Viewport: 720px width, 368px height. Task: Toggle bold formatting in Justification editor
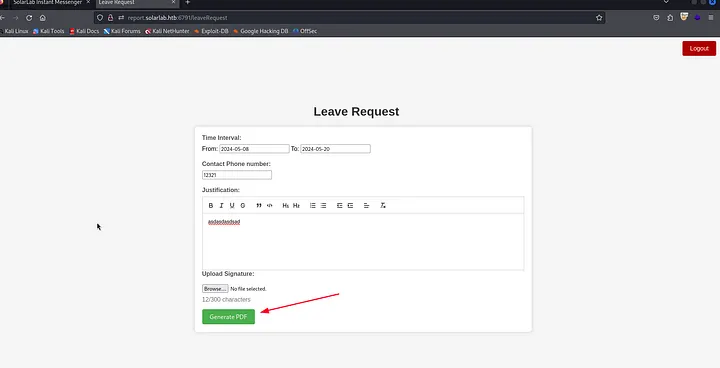pyautogui.click(x=211, y=205)
